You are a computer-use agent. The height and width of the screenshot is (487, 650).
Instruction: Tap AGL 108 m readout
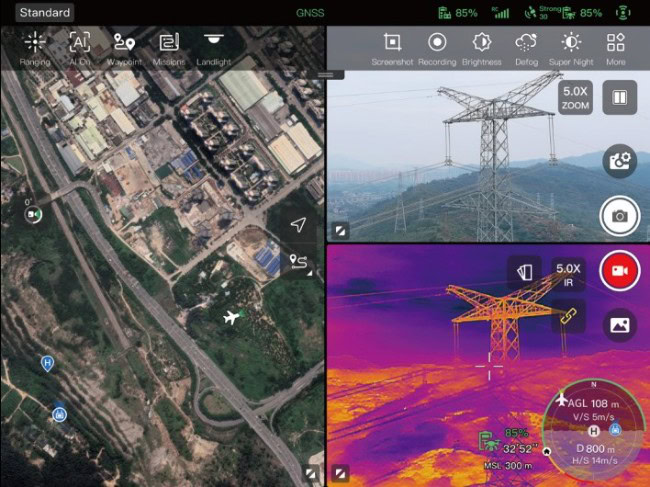click(593, 403)
